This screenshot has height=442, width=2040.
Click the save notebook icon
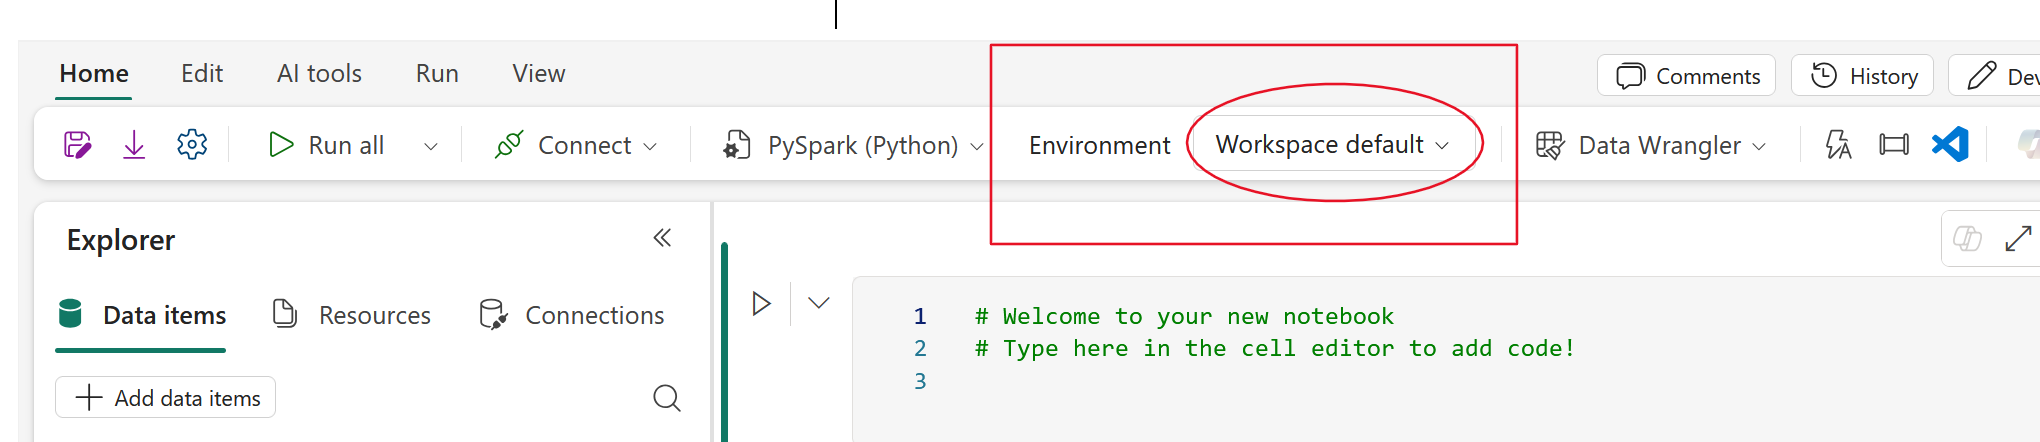(77, 145)
